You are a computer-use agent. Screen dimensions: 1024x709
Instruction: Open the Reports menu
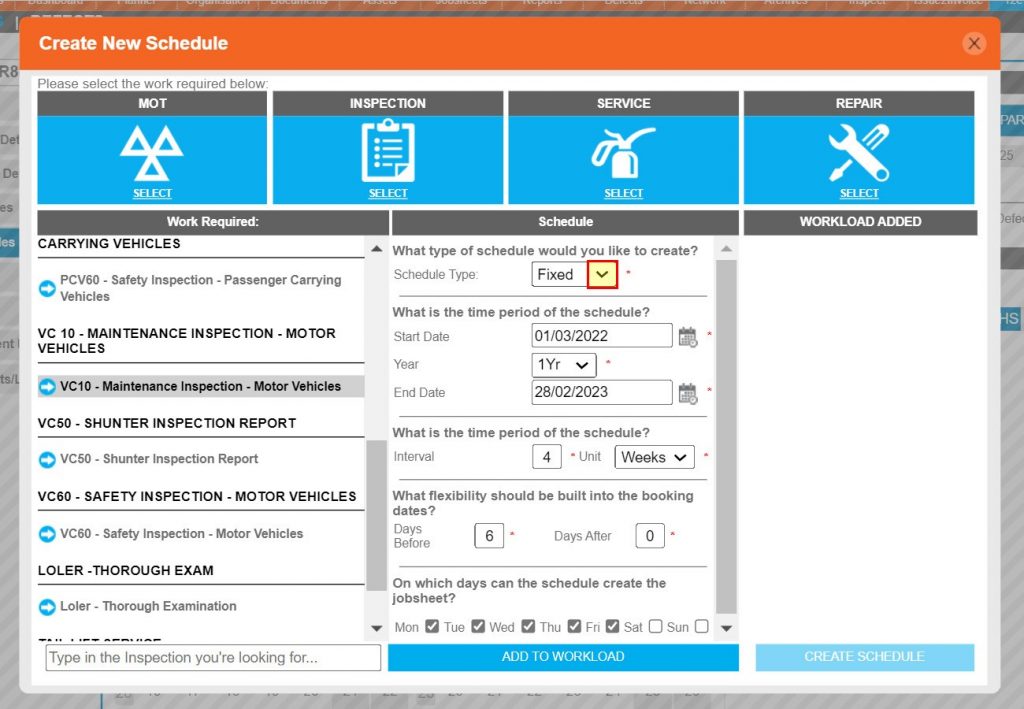coord(541,3)
